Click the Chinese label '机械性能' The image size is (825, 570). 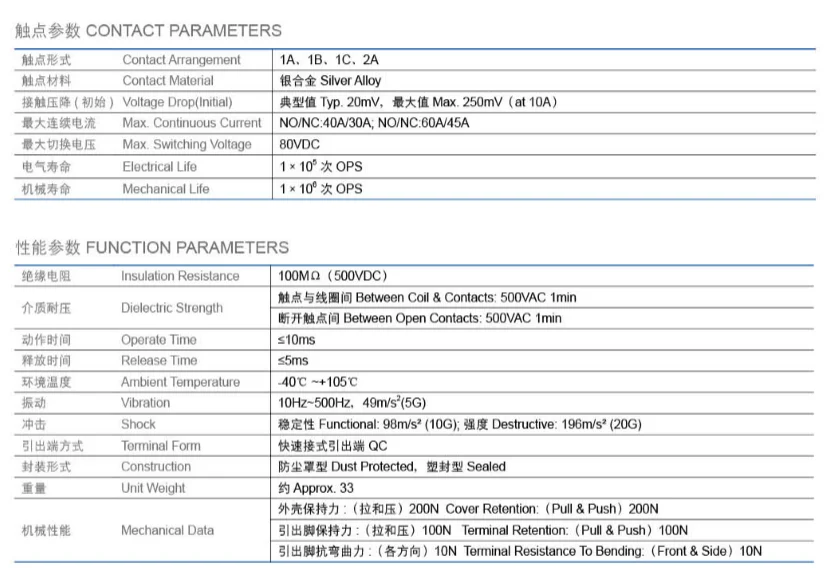[46, 531]
